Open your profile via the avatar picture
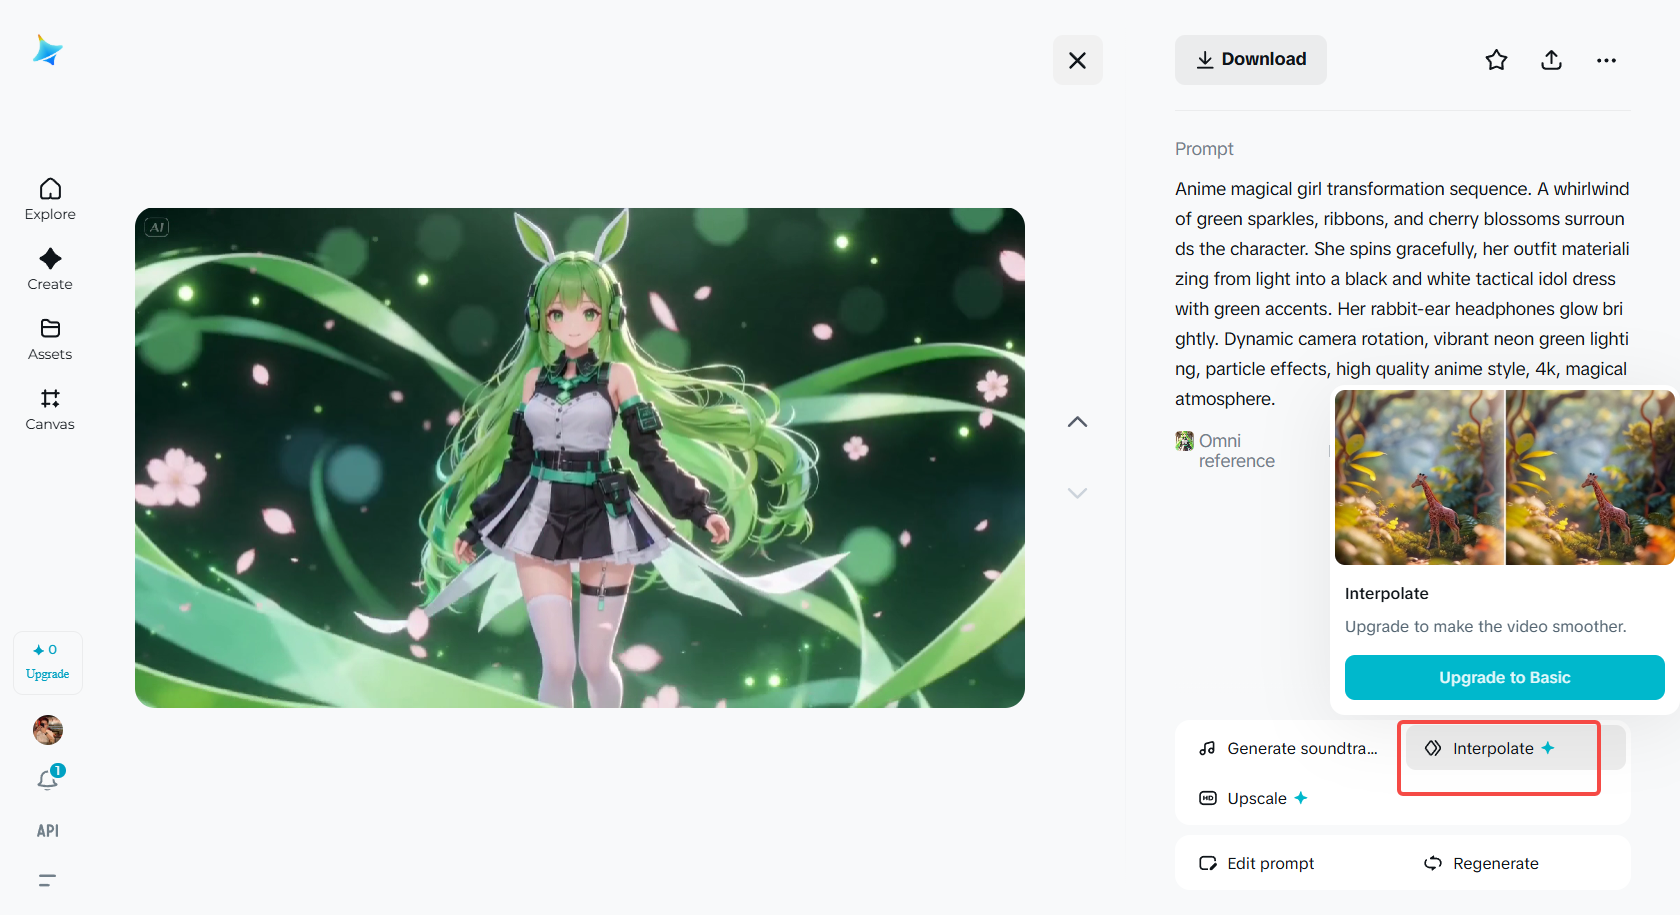 pyautogui.click(x=47, y=729)
